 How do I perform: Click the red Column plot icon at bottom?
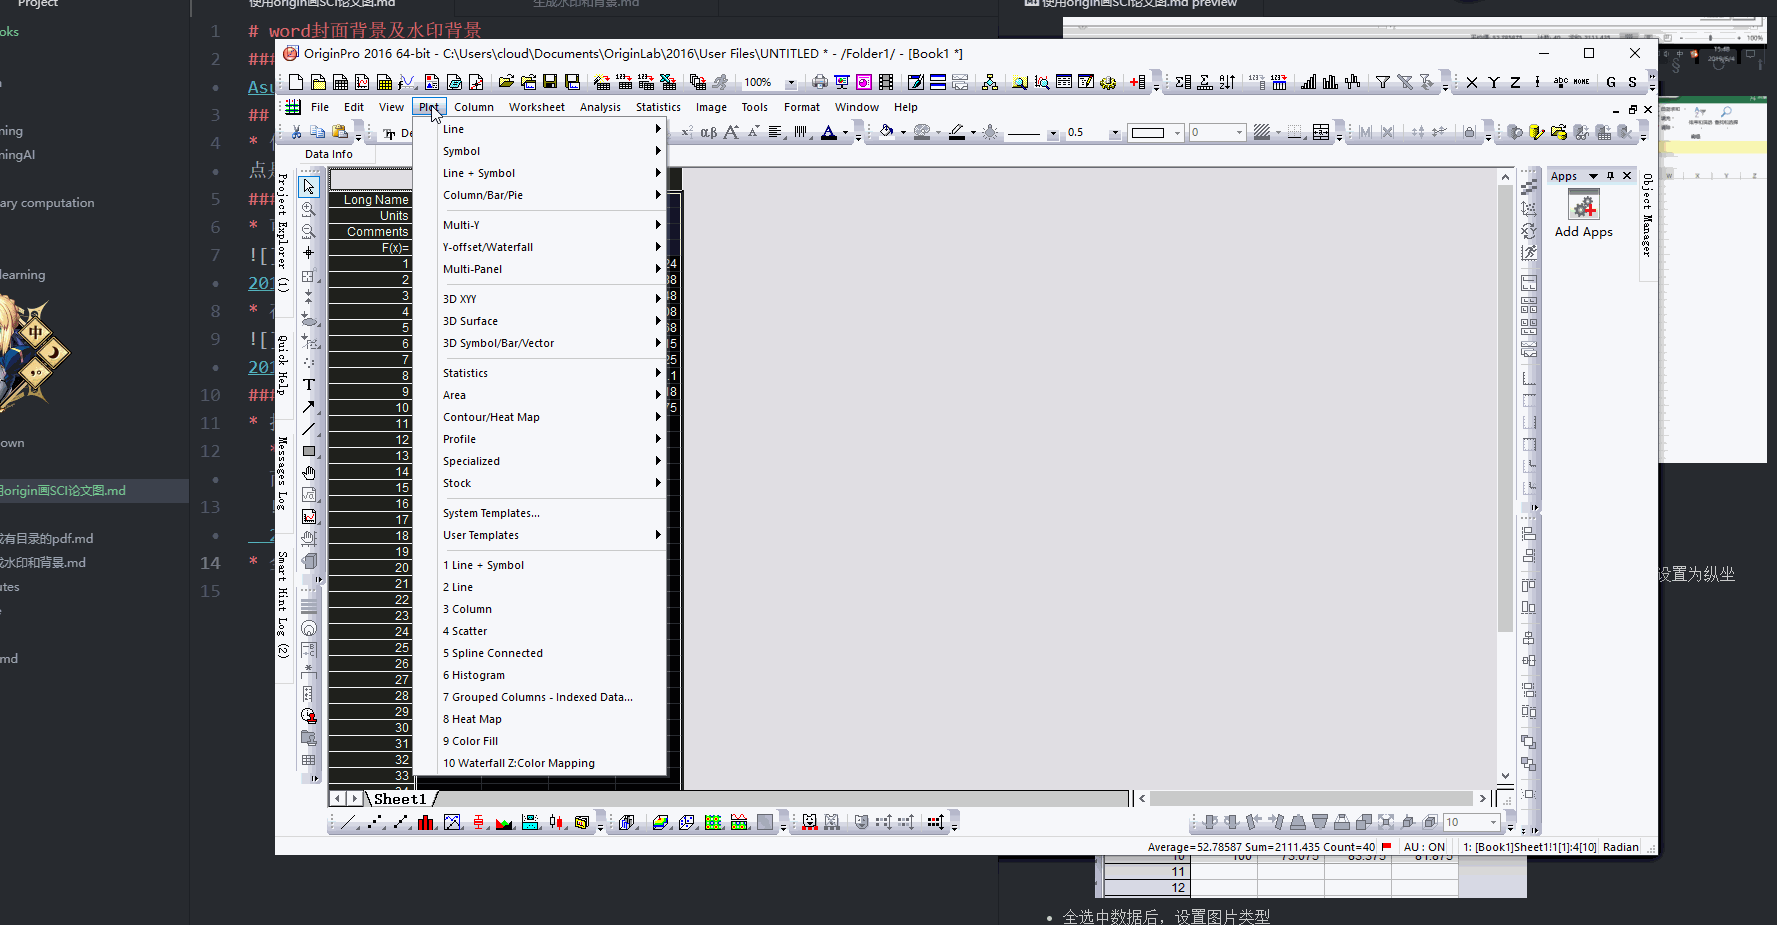pos(426,822)
